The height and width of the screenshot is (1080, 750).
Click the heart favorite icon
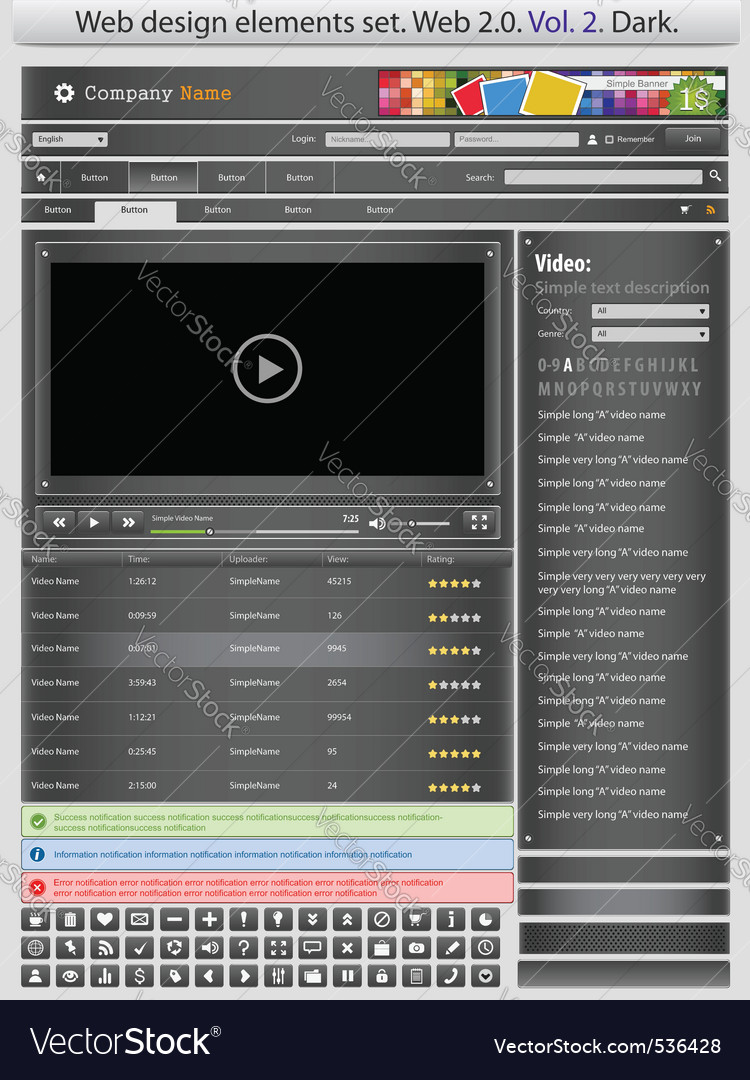coord(105,919)
